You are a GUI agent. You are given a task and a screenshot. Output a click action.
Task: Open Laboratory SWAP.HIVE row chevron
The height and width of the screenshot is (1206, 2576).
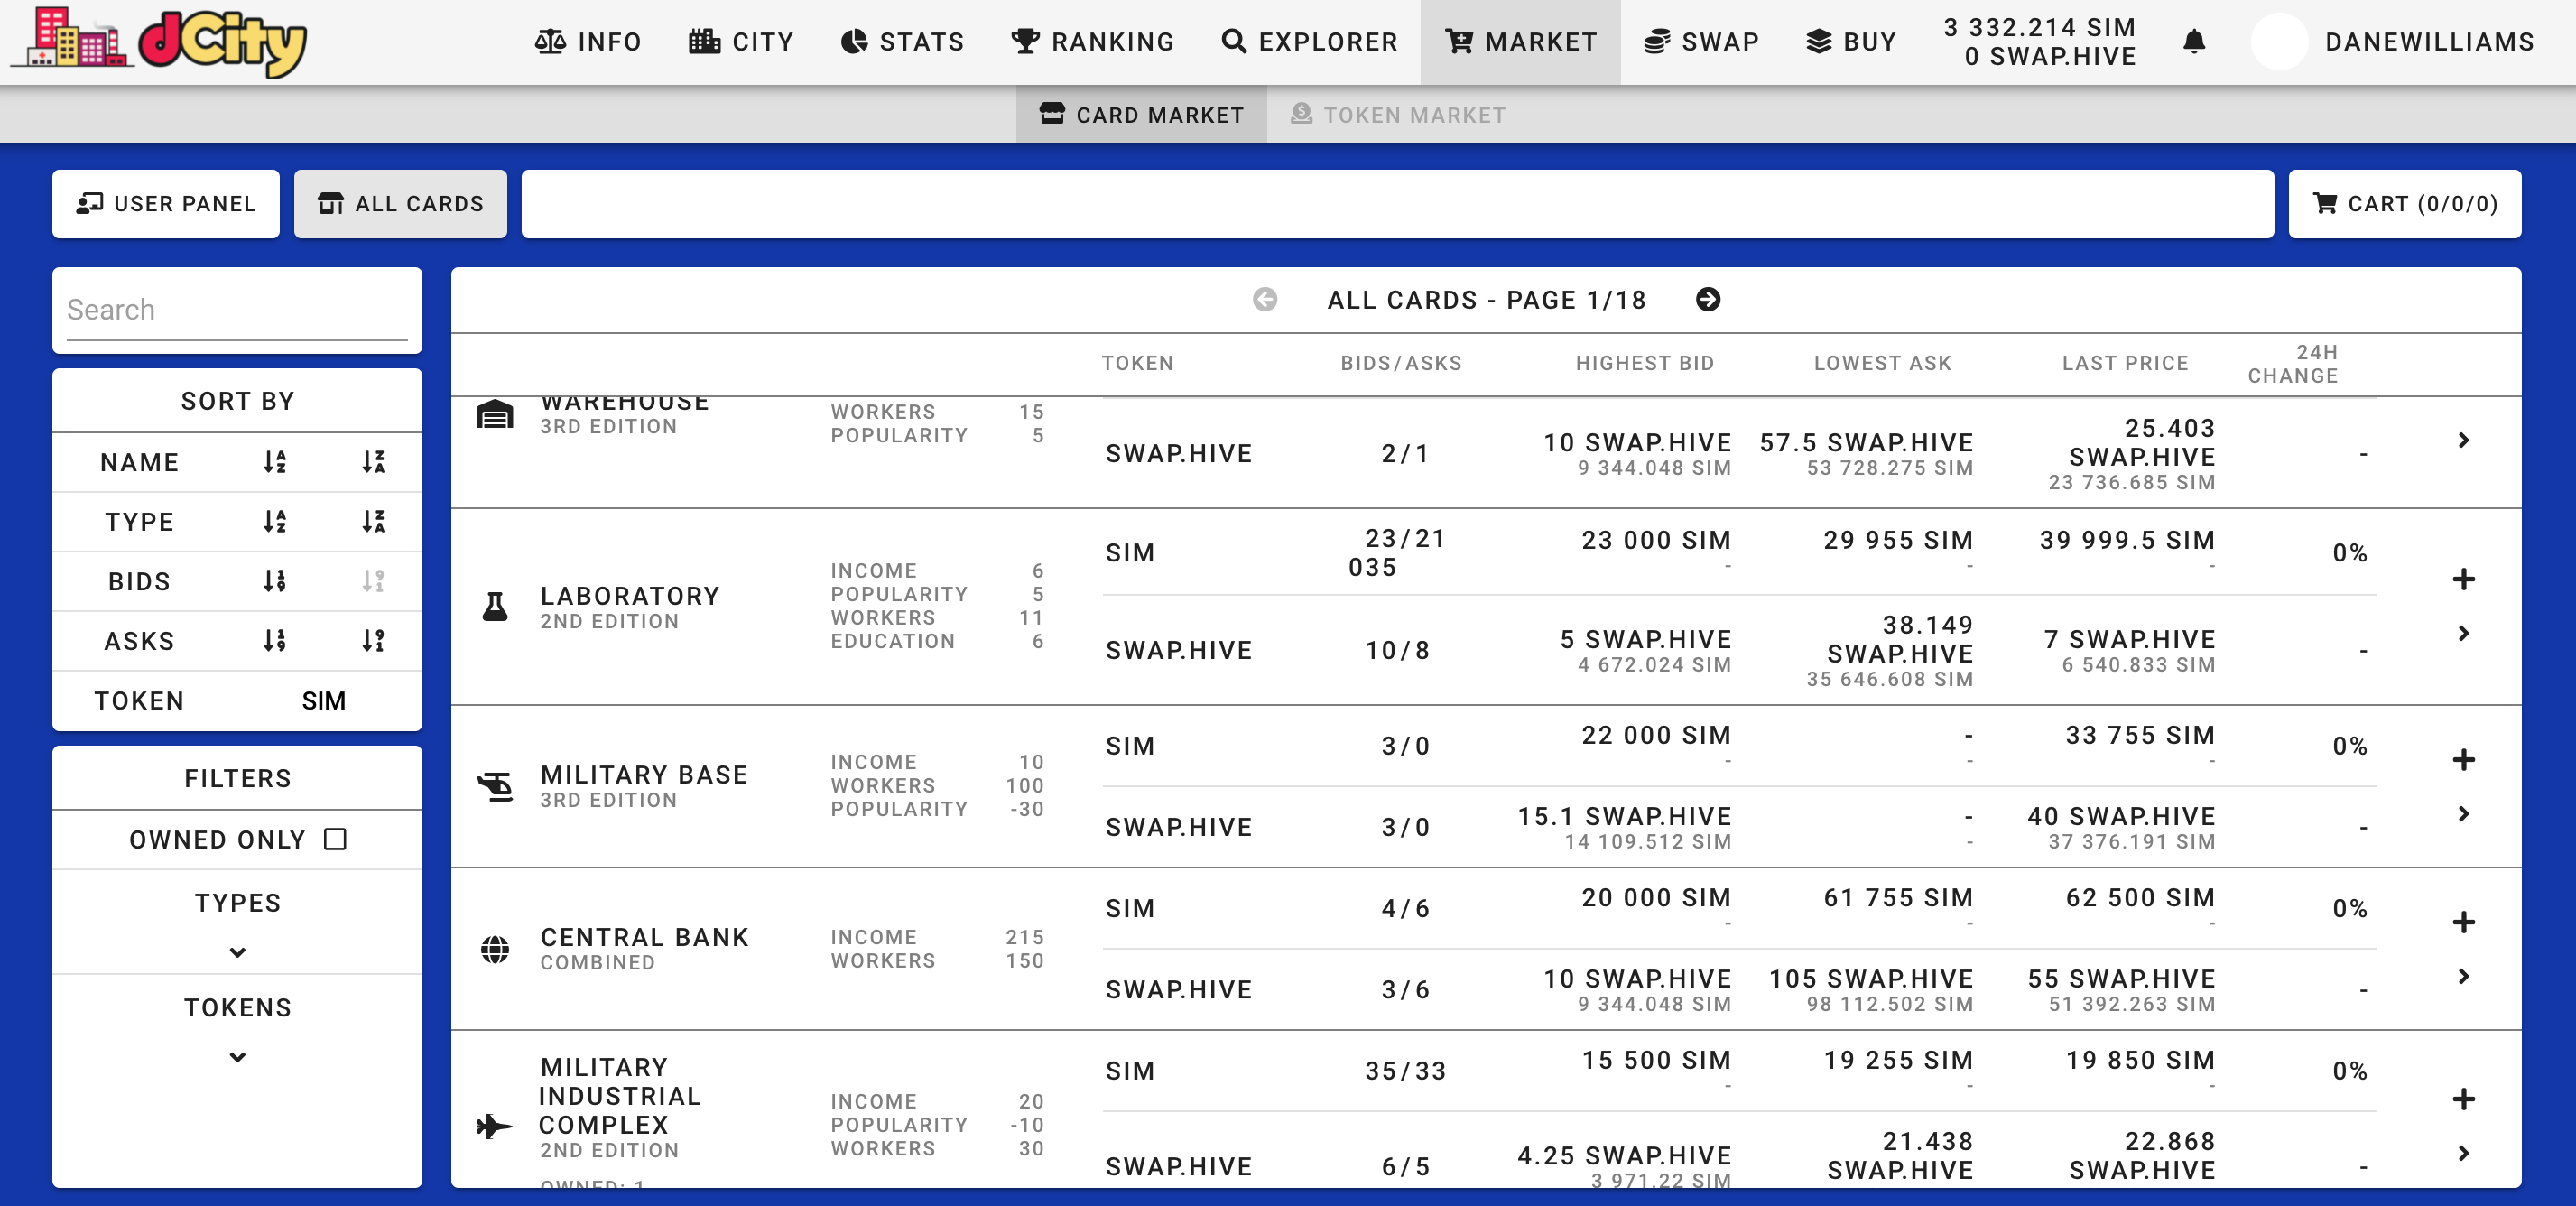tap(2464, 633)
